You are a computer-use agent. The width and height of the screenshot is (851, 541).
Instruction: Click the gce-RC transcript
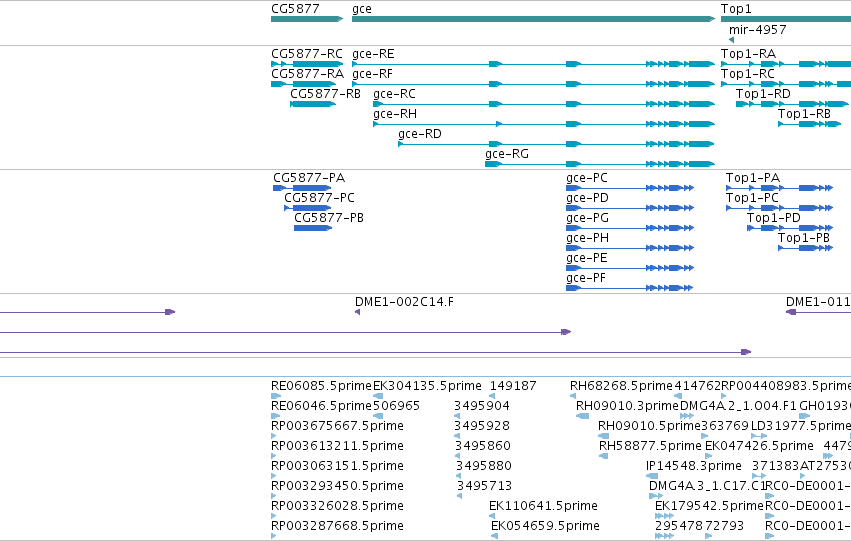coord(544,104)
